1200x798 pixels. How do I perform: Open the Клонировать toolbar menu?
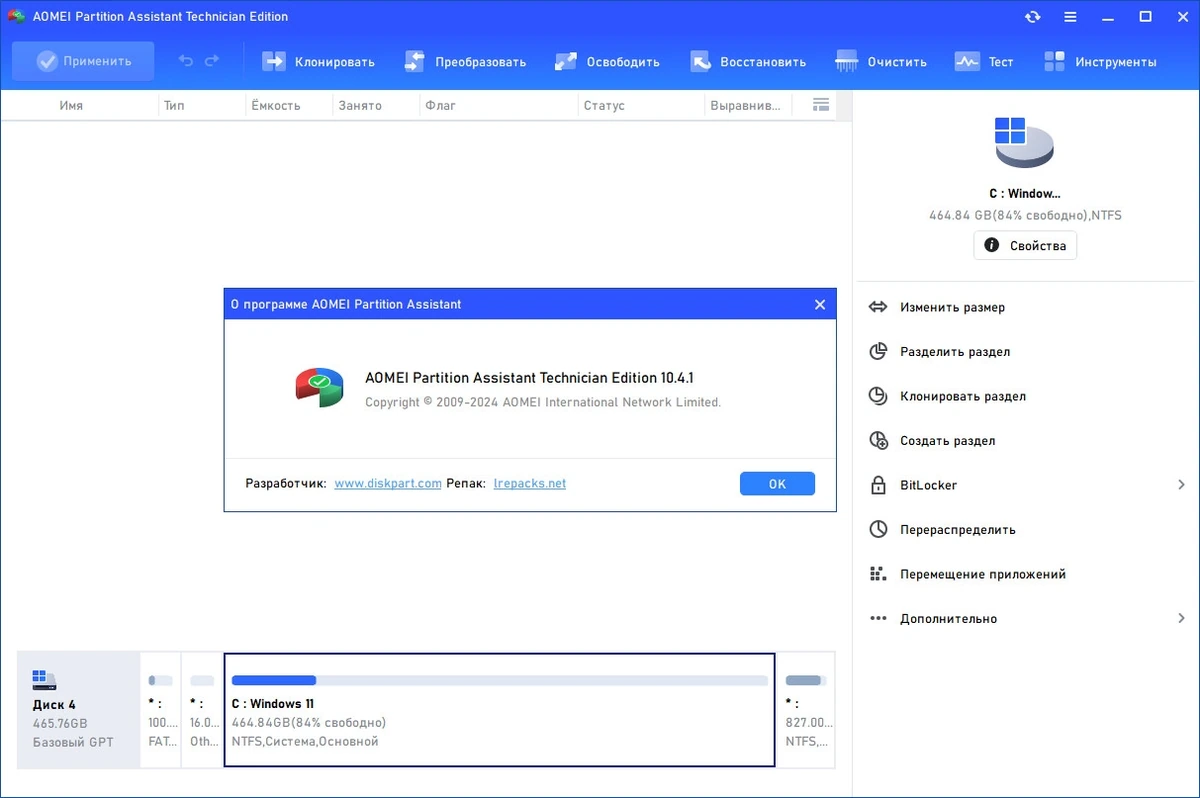pyautogui.click(x=318, y=61)
